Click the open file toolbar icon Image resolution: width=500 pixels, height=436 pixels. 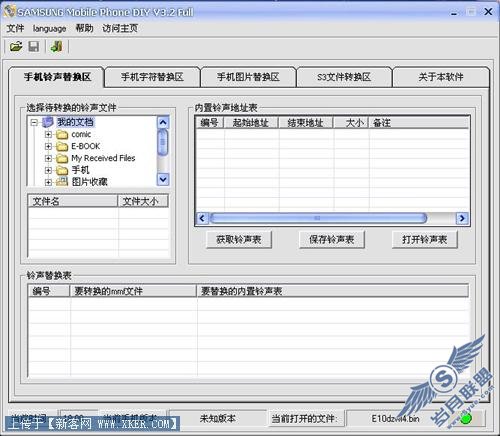click(x=16, y=46)
